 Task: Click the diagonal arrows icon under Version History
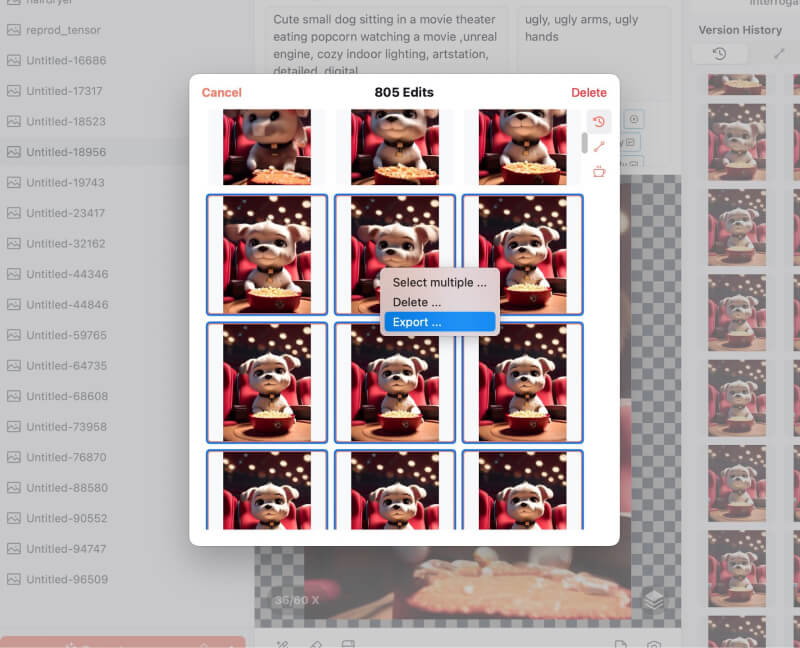[779, 53]
